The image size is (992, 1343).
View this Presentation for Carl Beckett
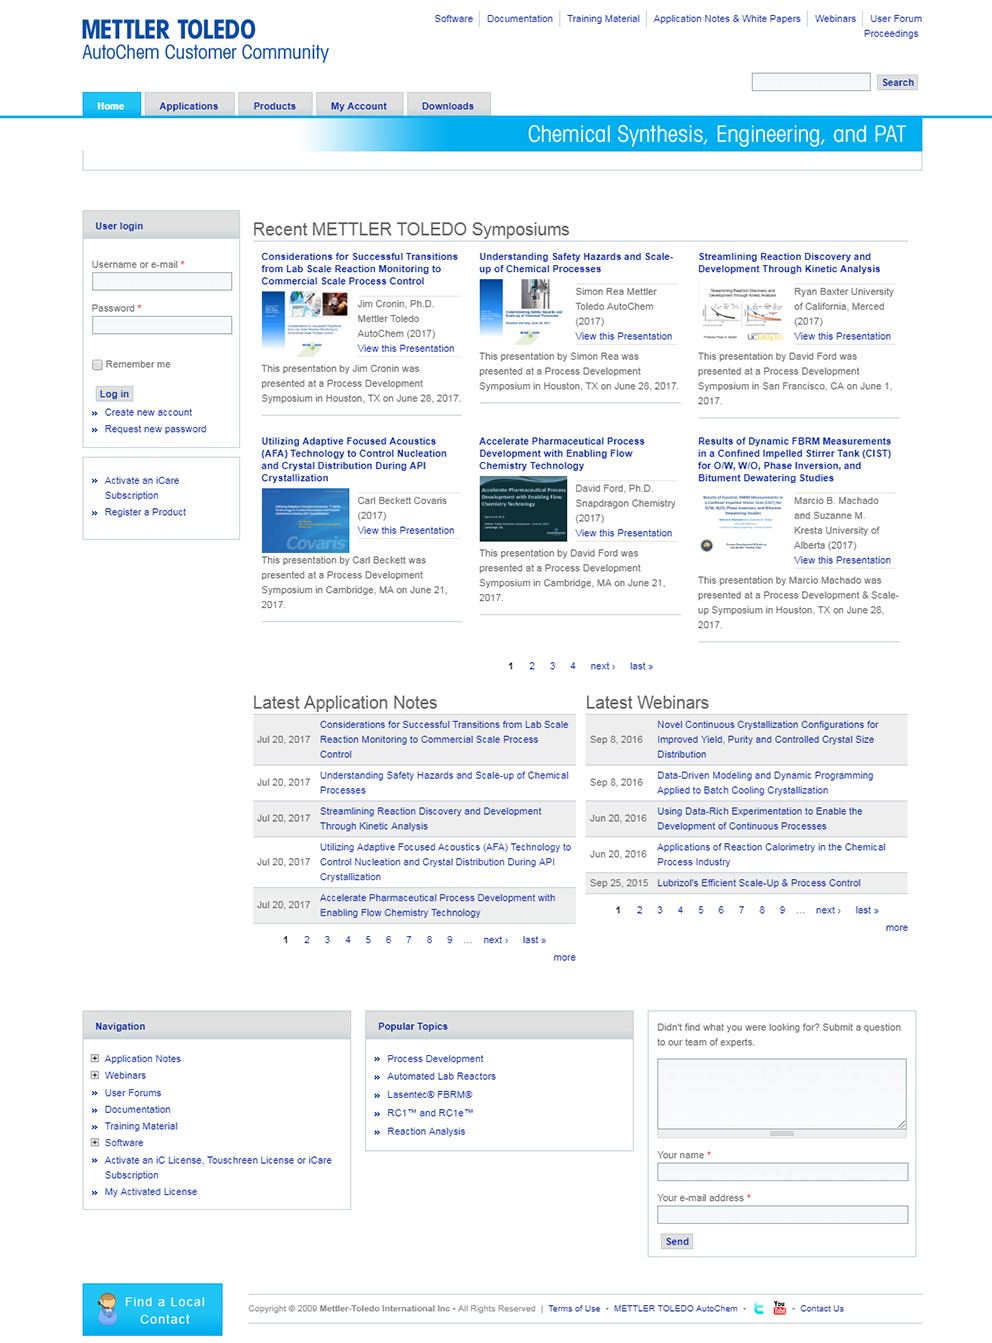point(406,531)
